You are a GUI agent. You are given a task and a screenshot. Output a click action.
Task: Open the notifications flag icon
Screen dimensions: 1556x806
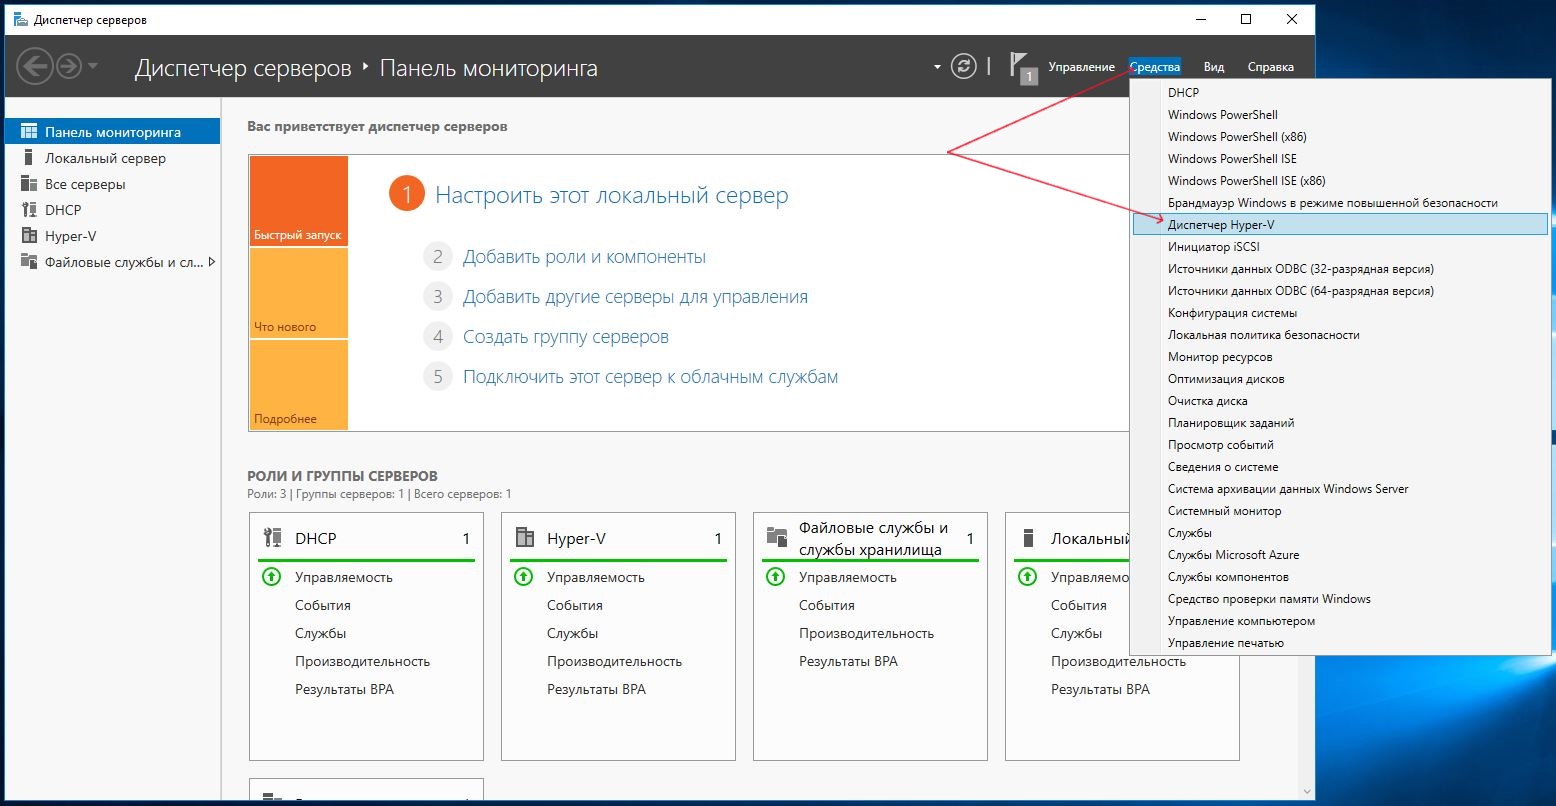point(1021,67)
